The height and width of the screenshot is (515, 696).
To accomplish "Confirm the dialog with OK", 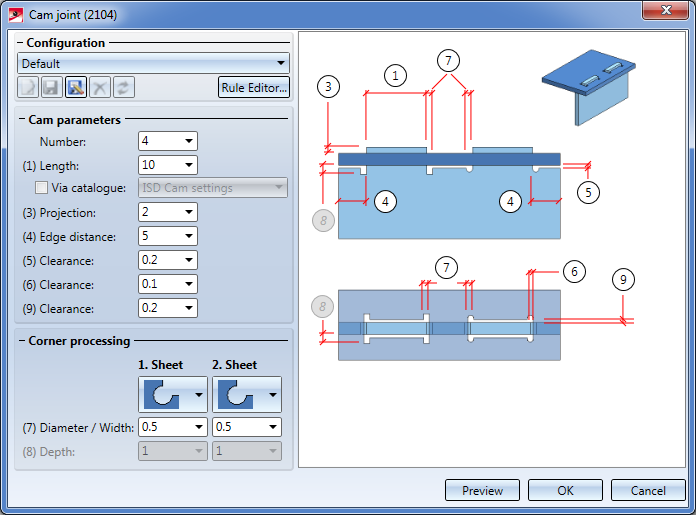I will (566, 490).
